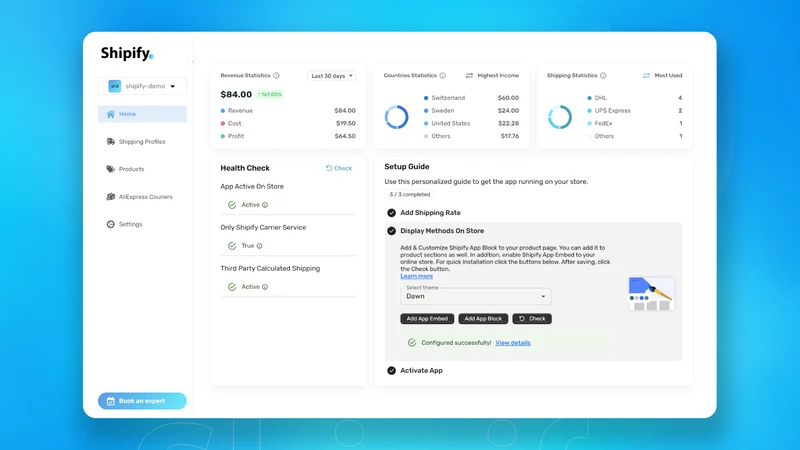This screenshot has height=450, width=800.
Task: Click the Switzerland country row
Action: point(471,98)
